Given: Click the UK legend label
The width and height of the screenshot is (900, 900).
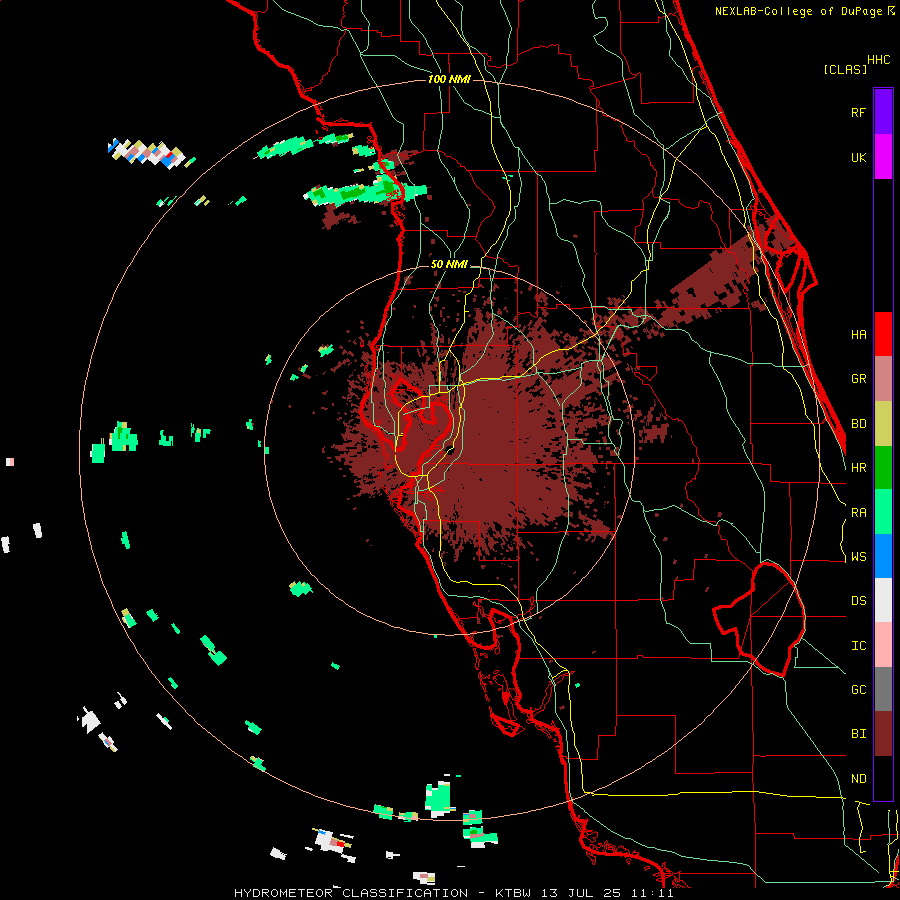Looking at the screenshot, I should tap(858, 157).
